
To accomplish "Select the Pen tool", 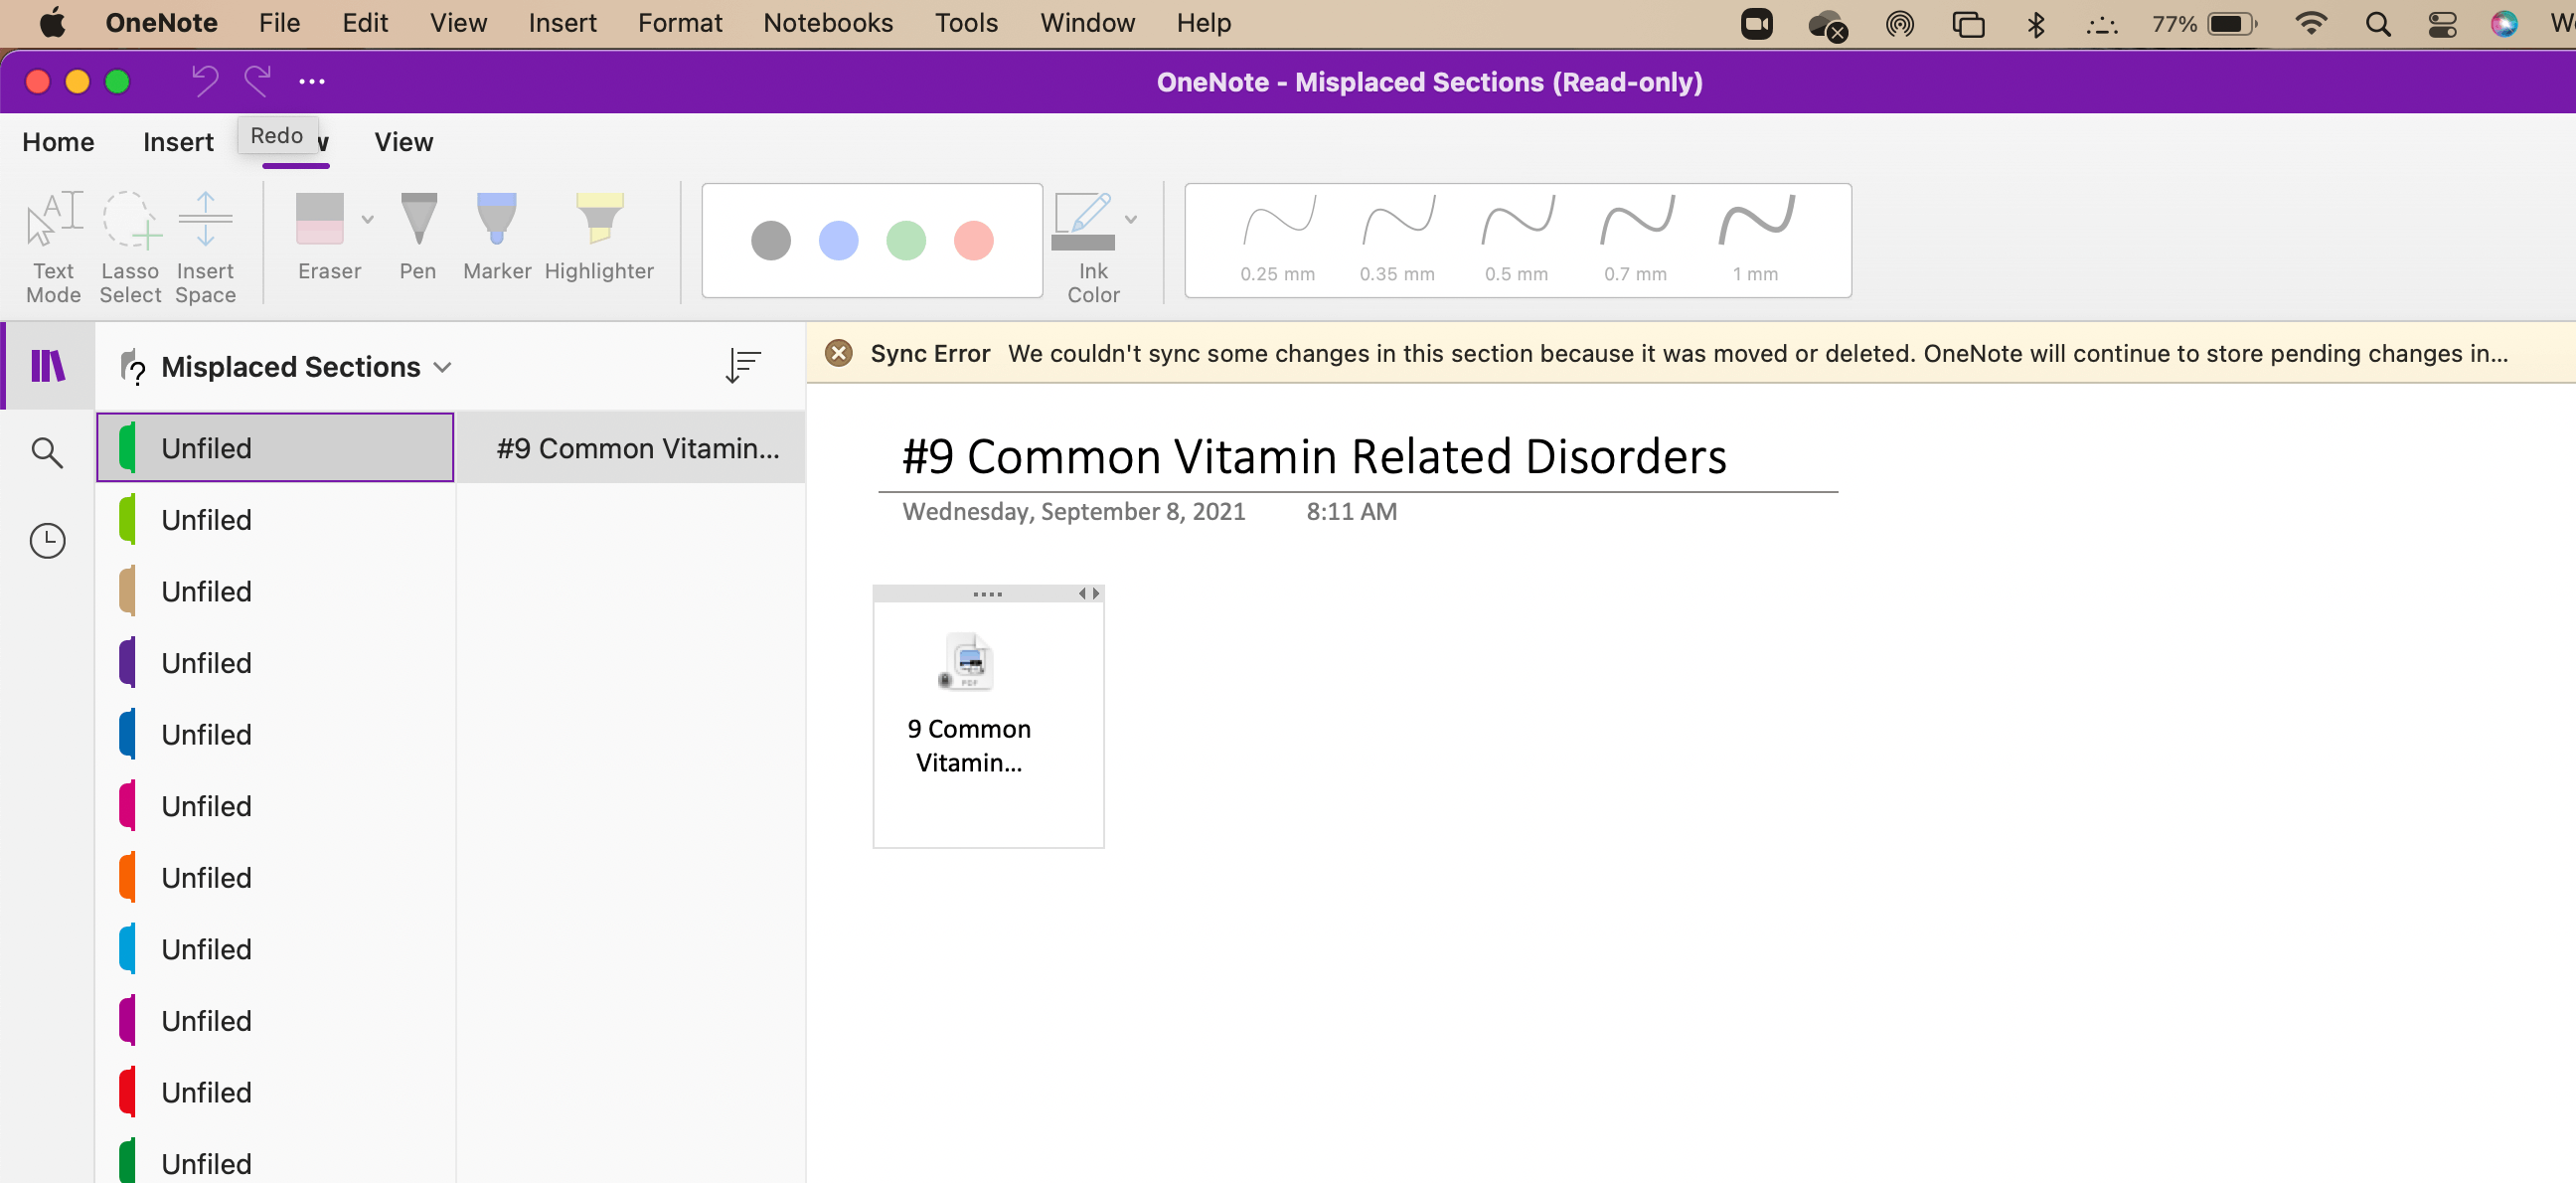I will click(x=418, y=236).
